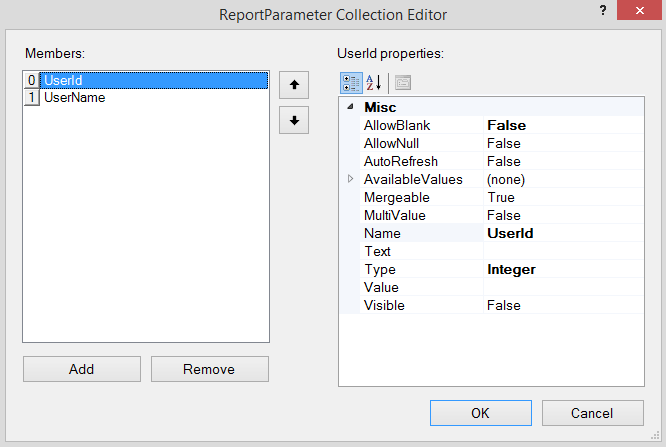Cancel the collection editor dialog
Image resolution: width=666 pixels, height=447 pixels.
592,413
